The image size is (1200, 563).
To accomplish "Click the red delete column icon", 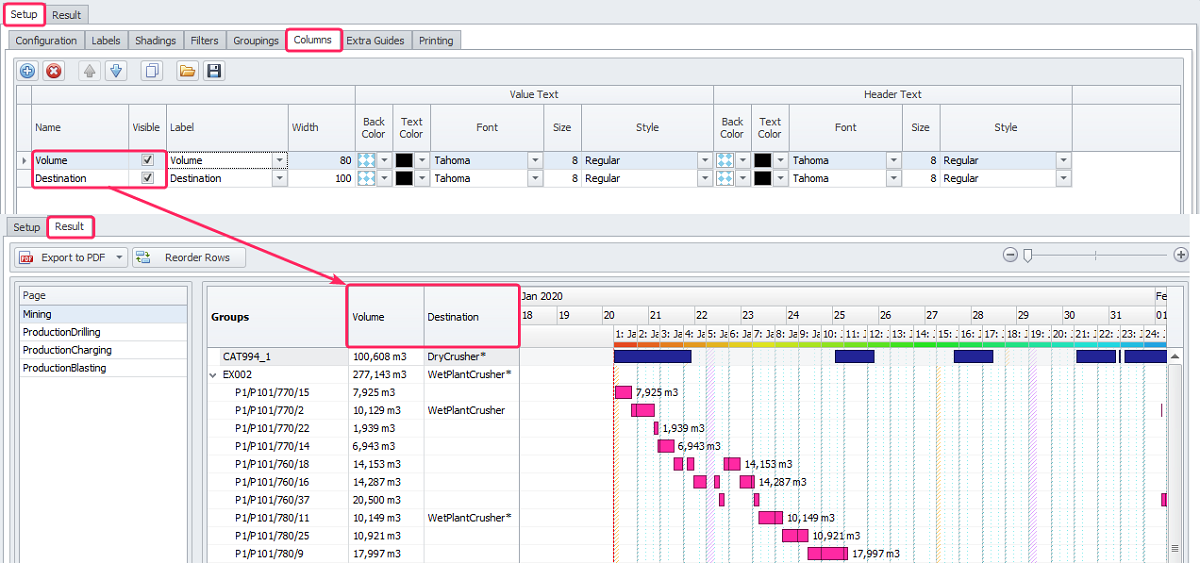I will 54,71.
